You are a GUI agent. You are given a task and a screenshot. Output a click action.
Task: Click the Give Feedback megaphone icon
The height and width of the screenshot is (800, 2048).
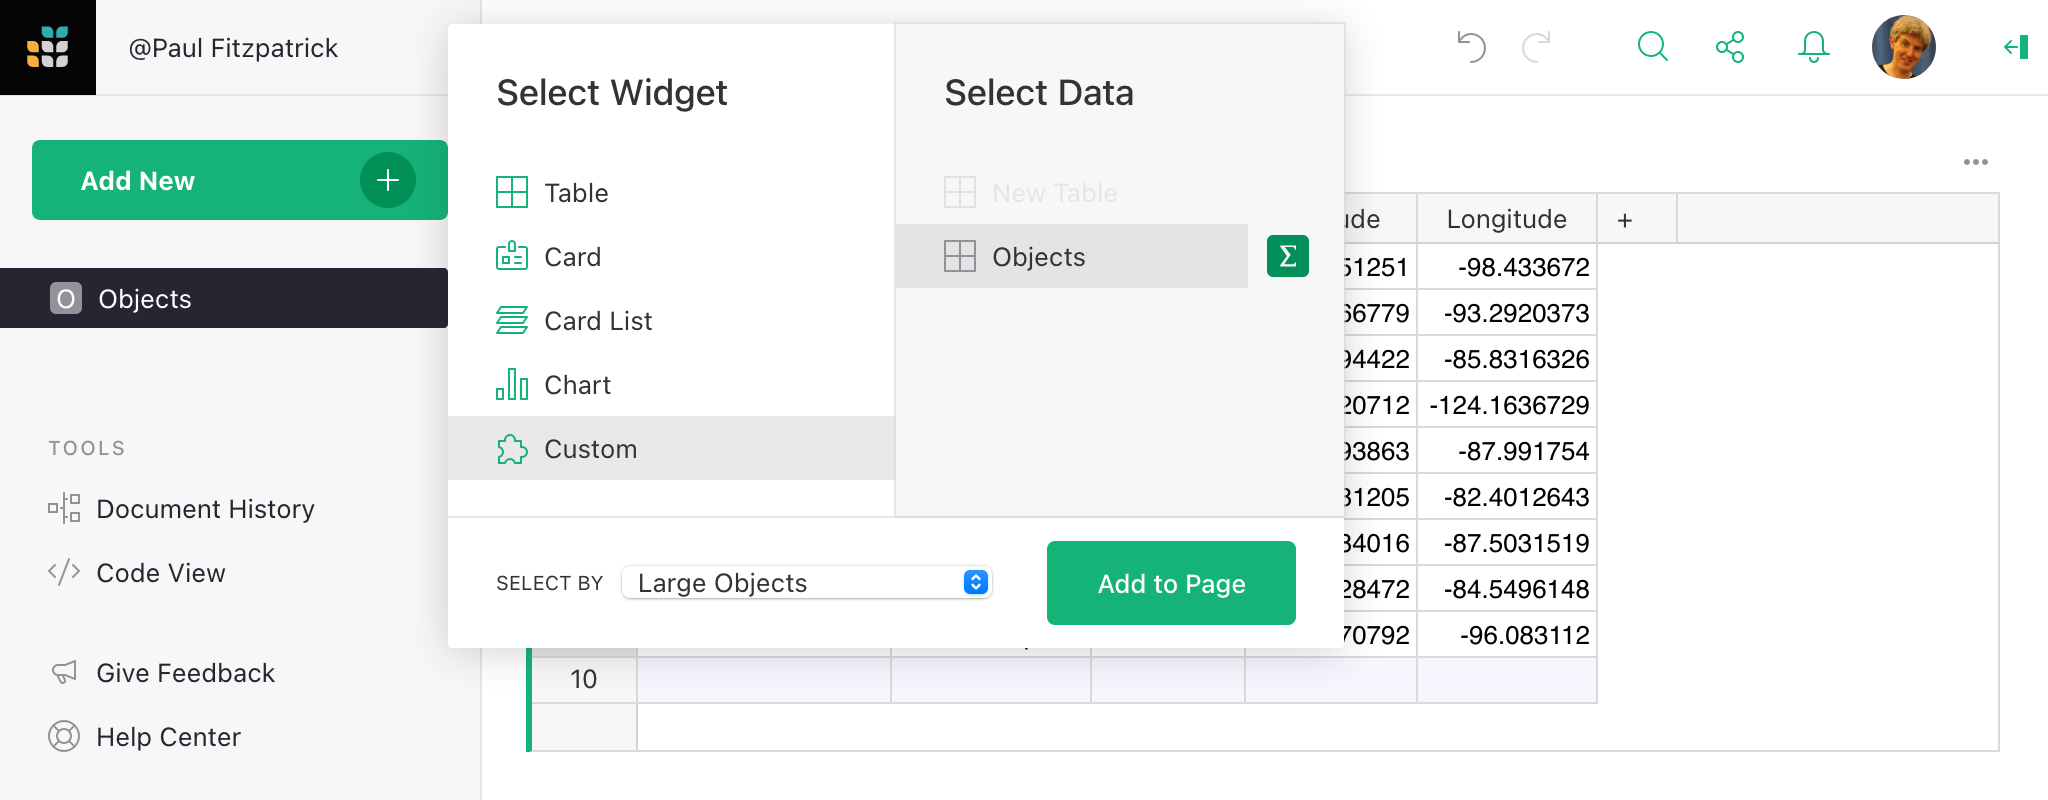[64, 672]
